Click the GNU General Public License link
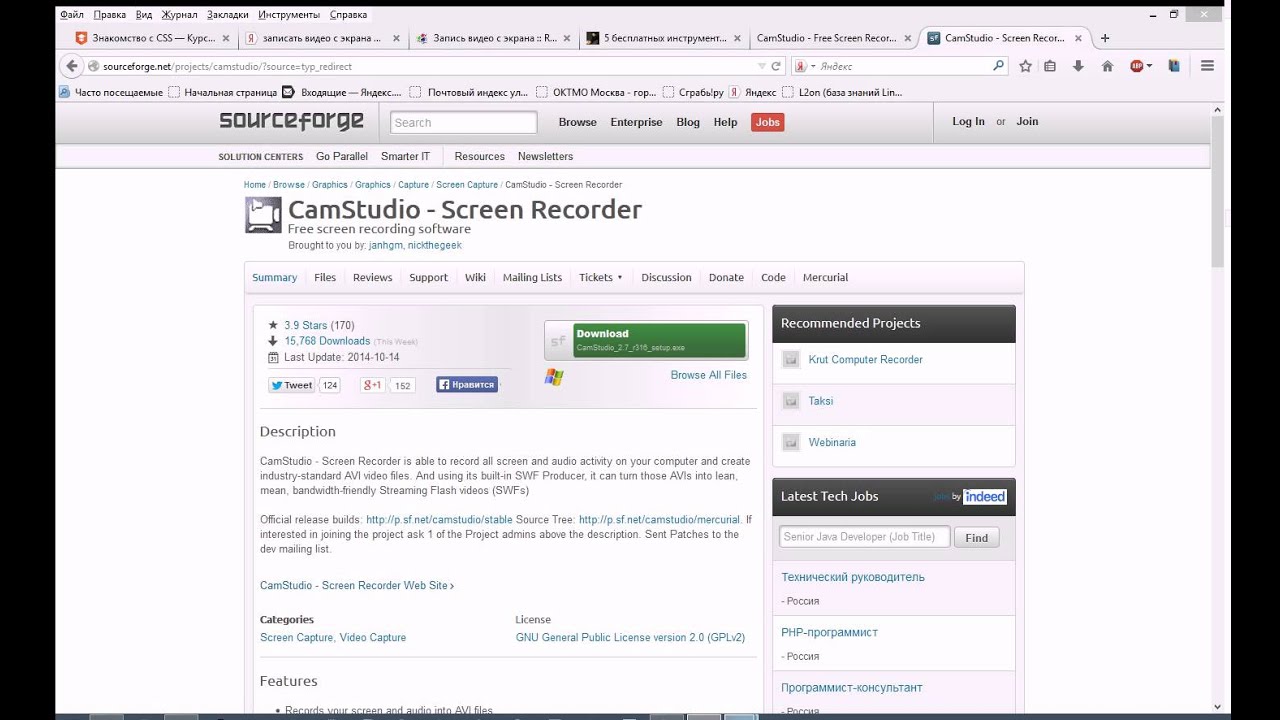 [x=630, y=637]
